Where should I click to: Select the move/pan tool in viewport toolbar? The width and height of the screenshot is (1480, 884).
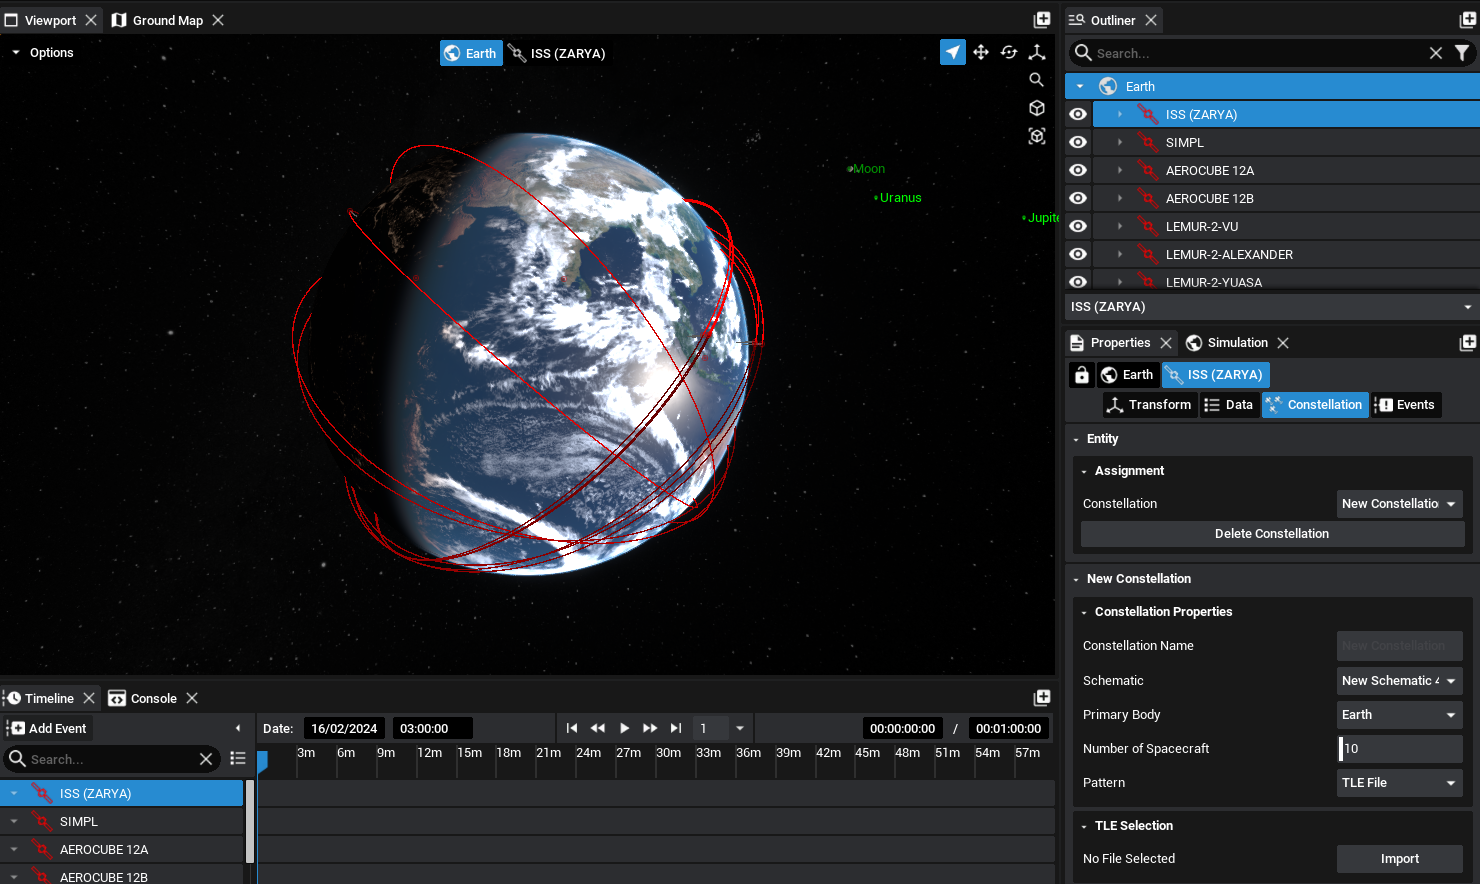pos(981,52)
